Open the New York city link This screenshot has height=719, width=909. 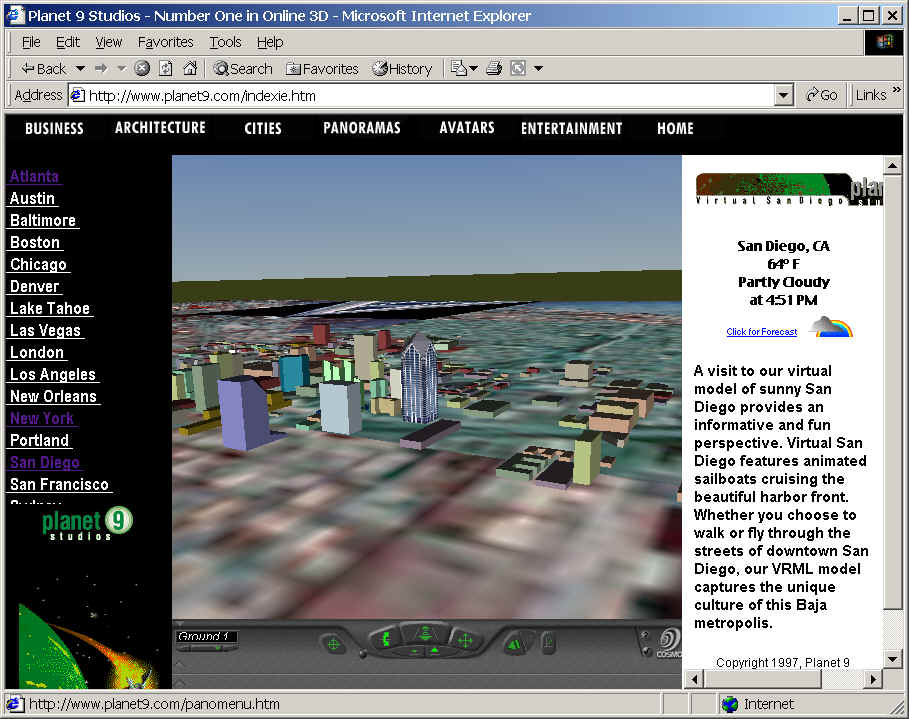42,419
